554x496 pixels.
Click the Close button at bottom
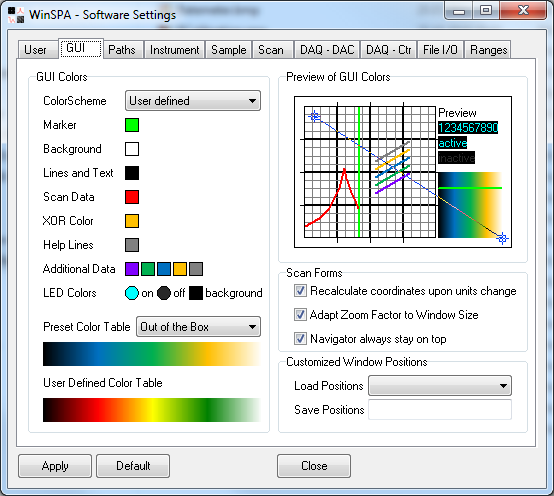[x=314, y=466]
